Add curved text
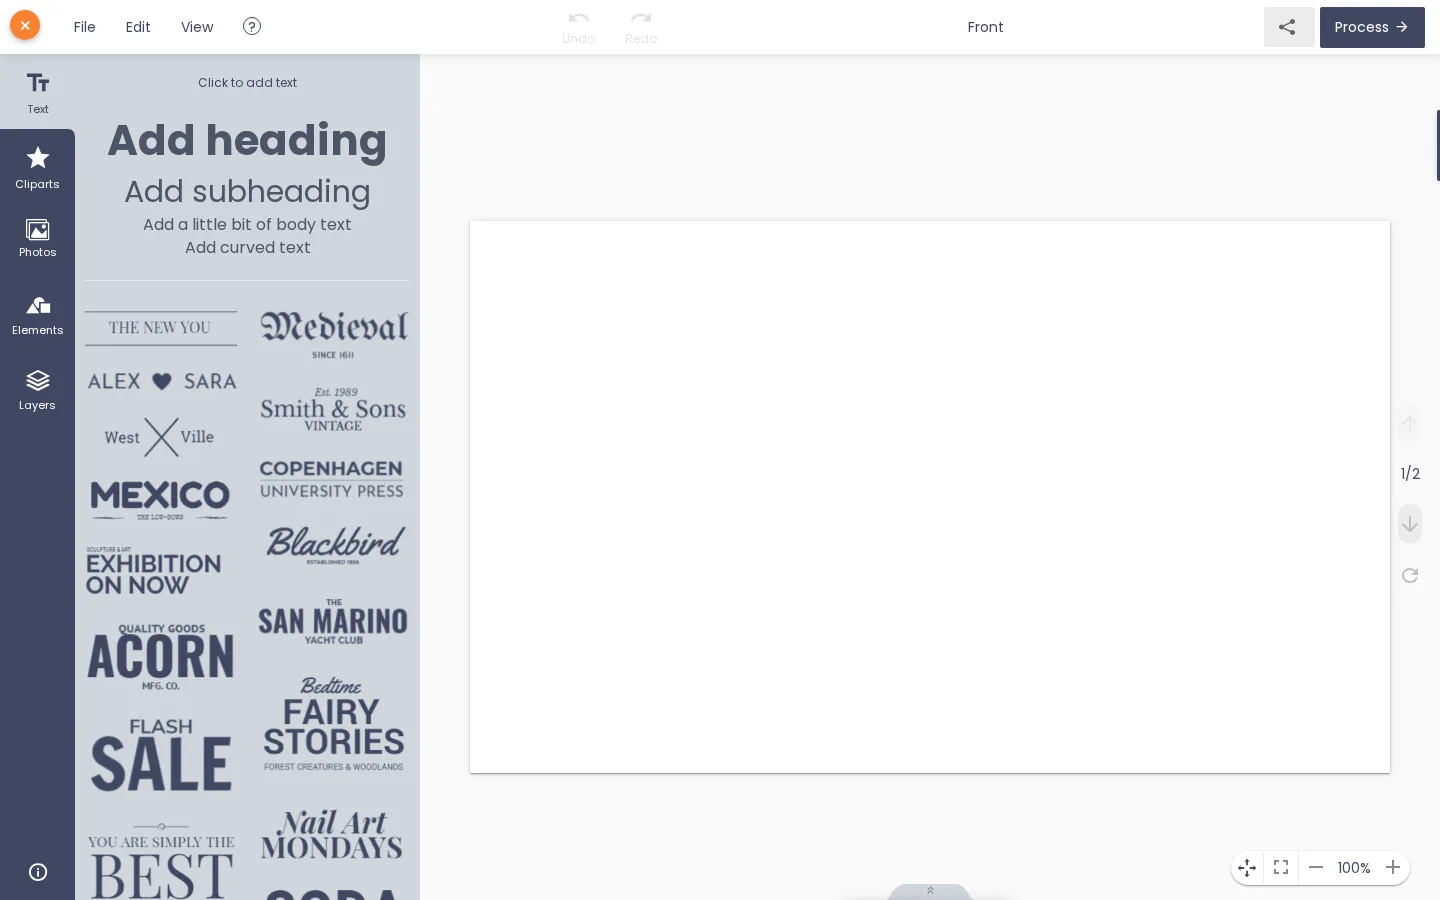The image size is (1440, 900). point(247,247)
